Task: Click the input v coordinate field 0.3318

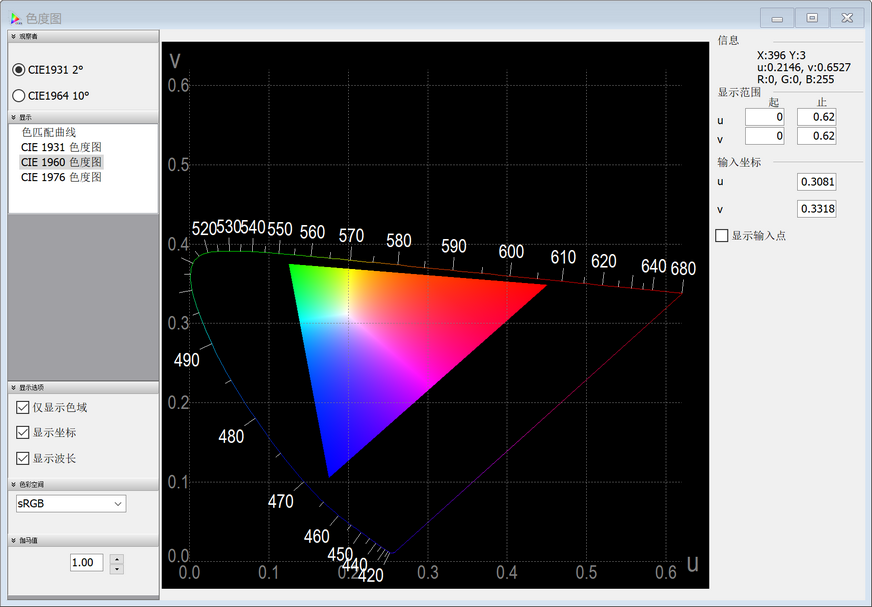Action: pos(816,209)
